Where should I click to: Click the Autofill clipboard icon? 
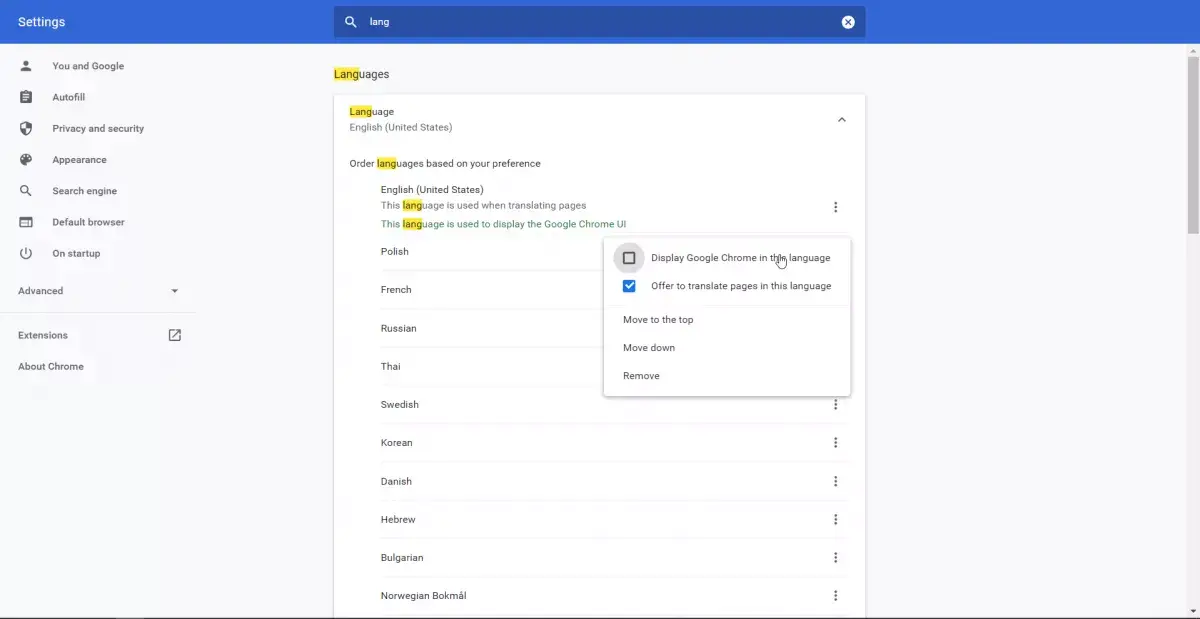[x=26, y=97]
